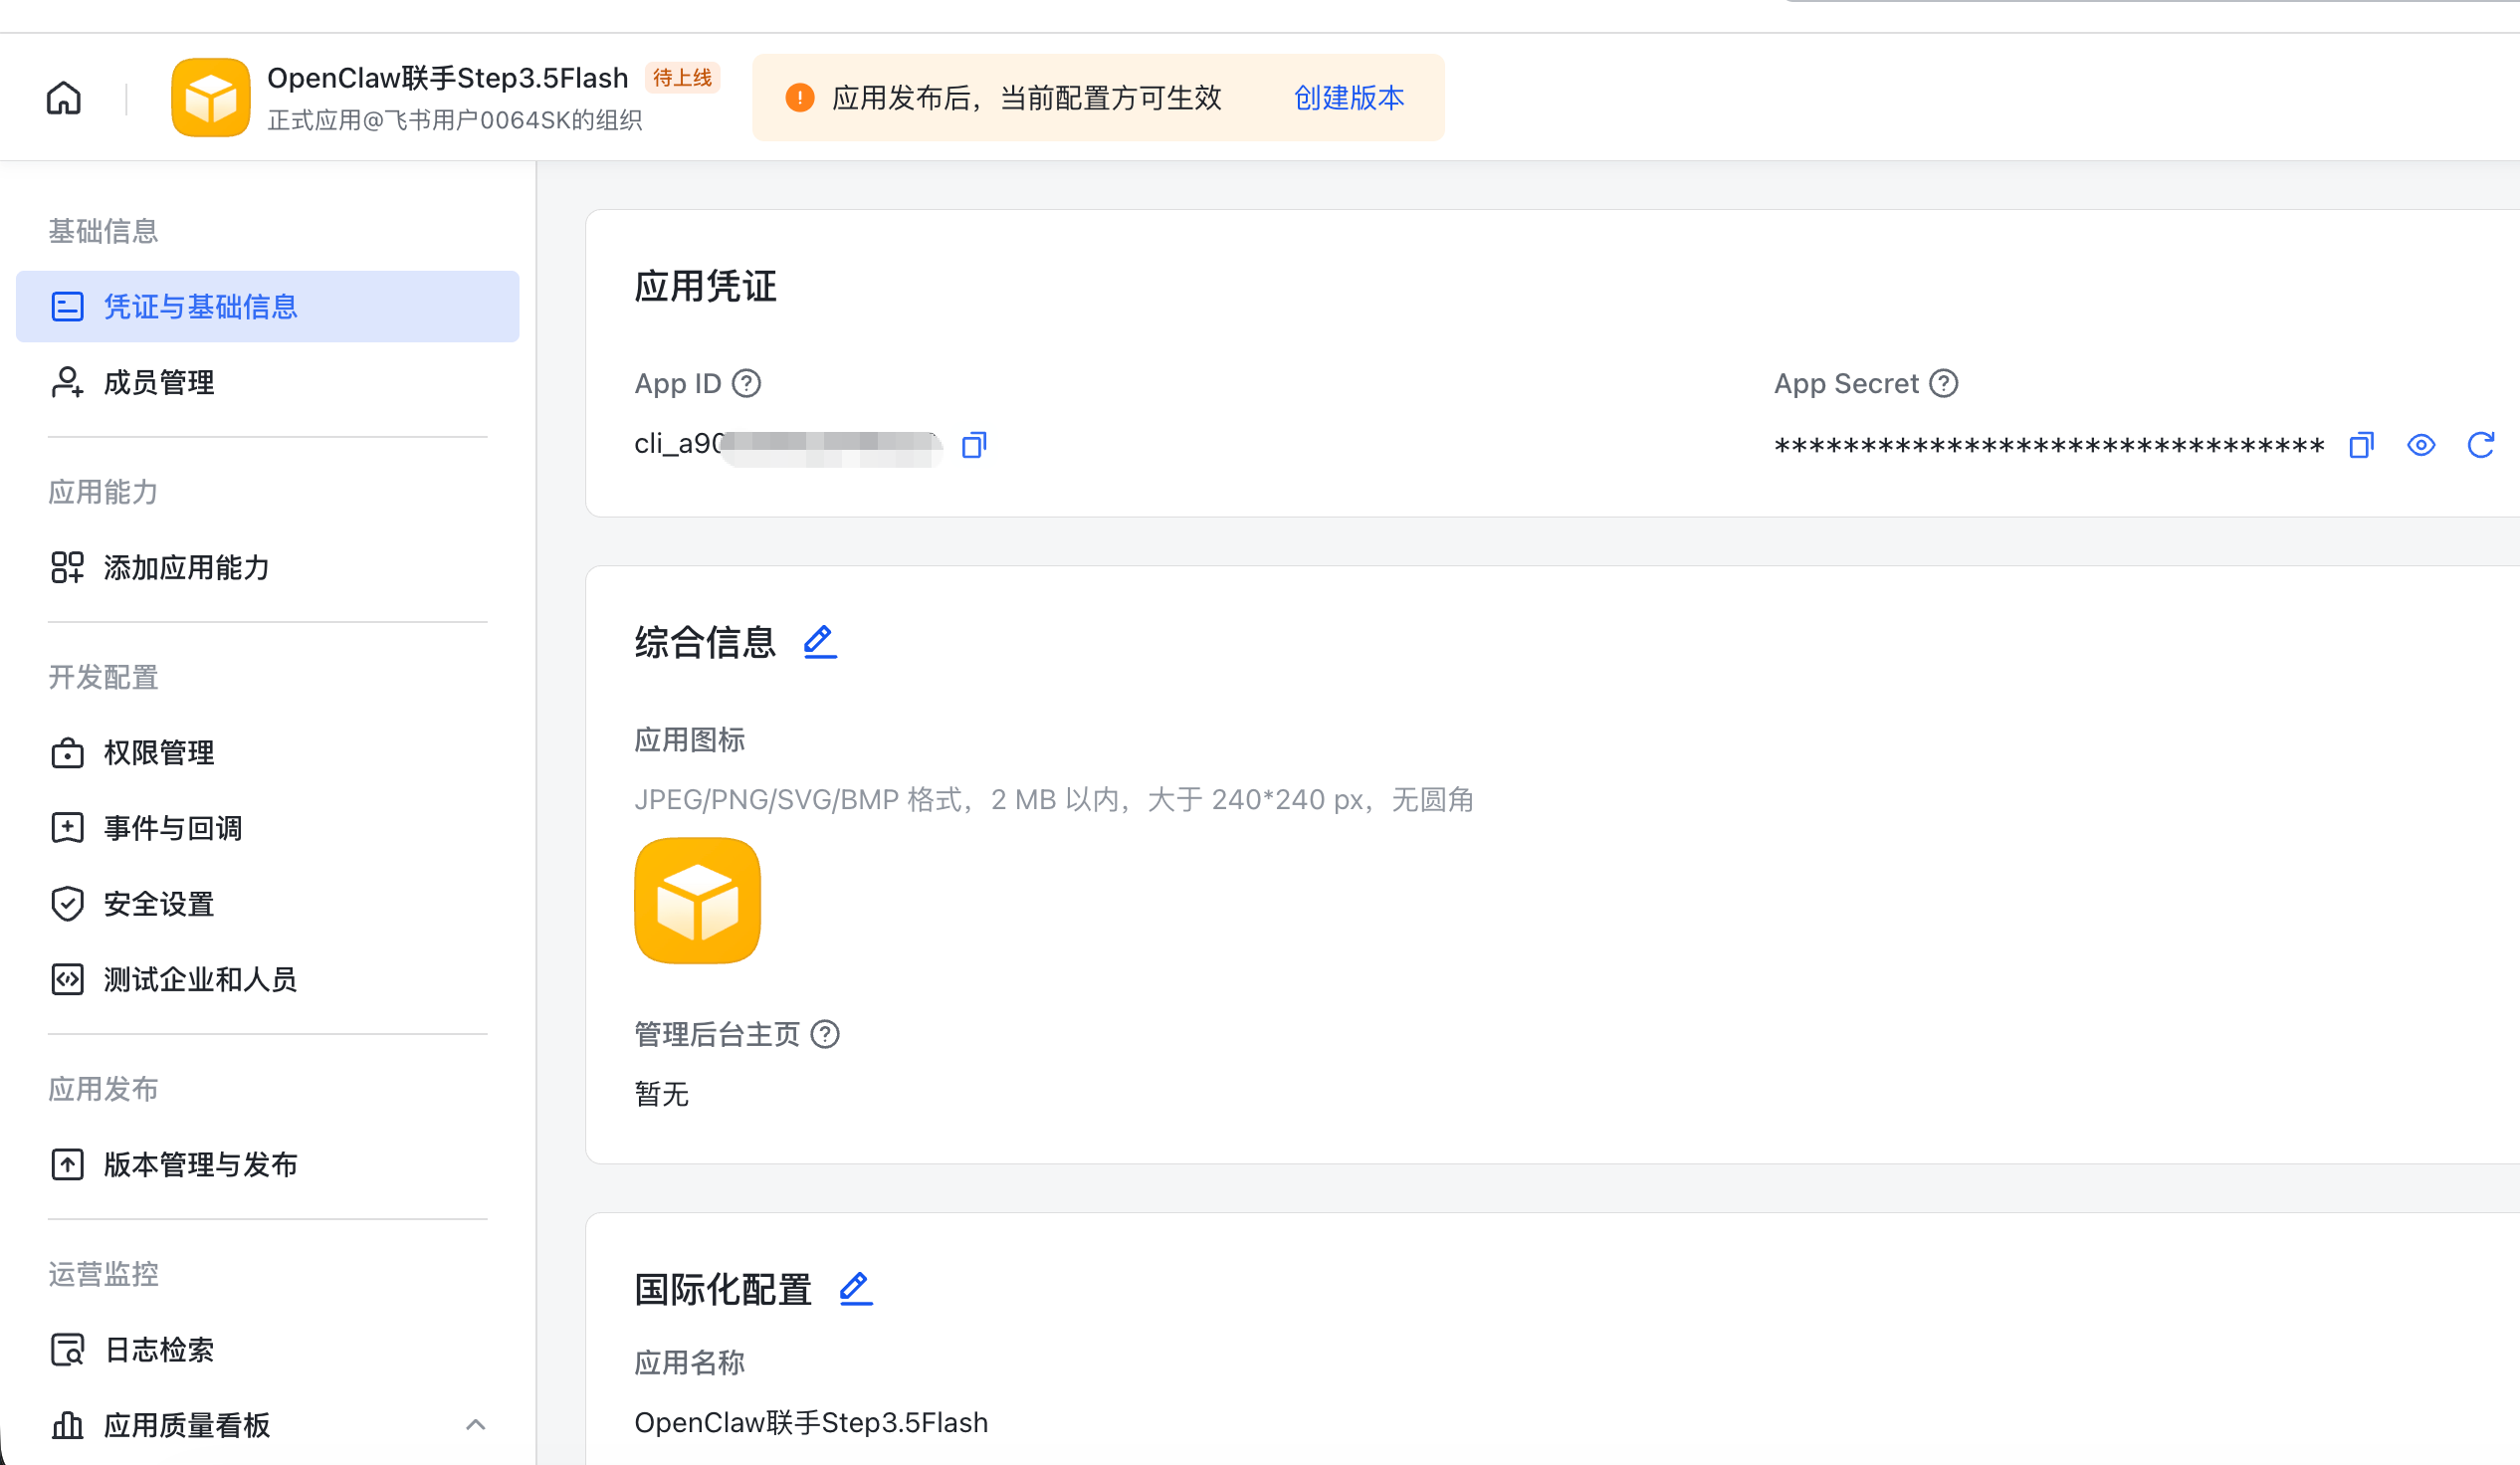Go to 添加应用能力 page
2520x1465 pixels.
pyautogui.click(x=187, y=567)
